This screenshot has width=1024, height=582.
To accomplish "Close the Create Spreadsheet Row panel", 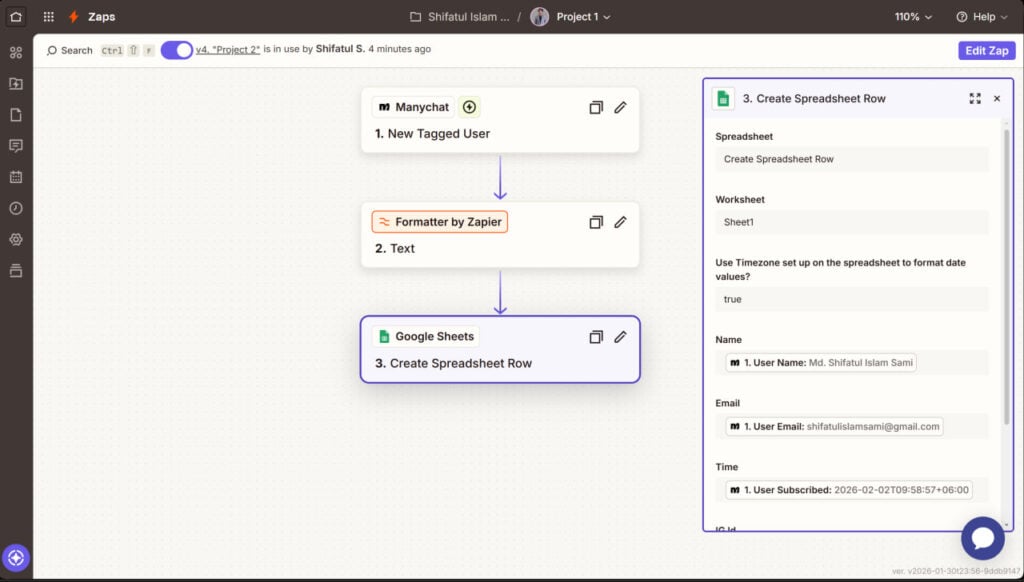I will [997, 99].
